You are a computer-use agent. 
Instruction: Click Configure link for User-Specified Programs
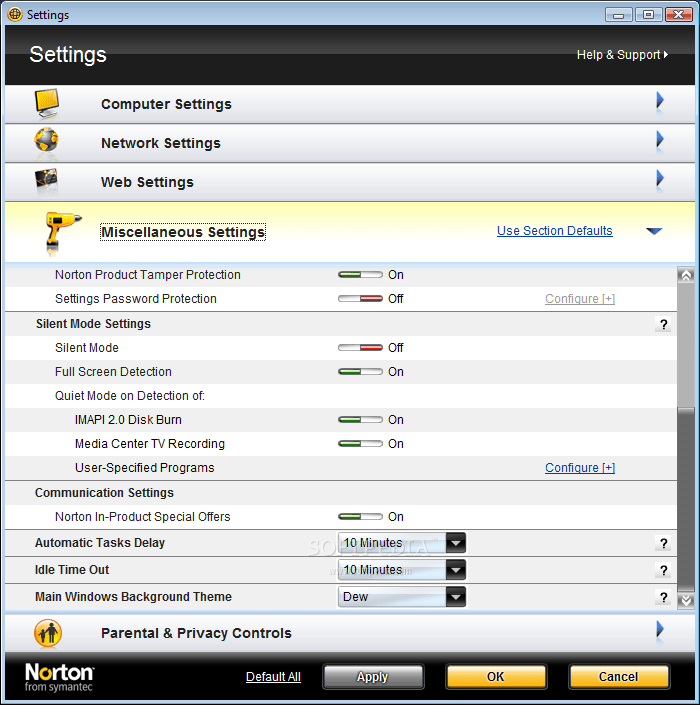580,468
